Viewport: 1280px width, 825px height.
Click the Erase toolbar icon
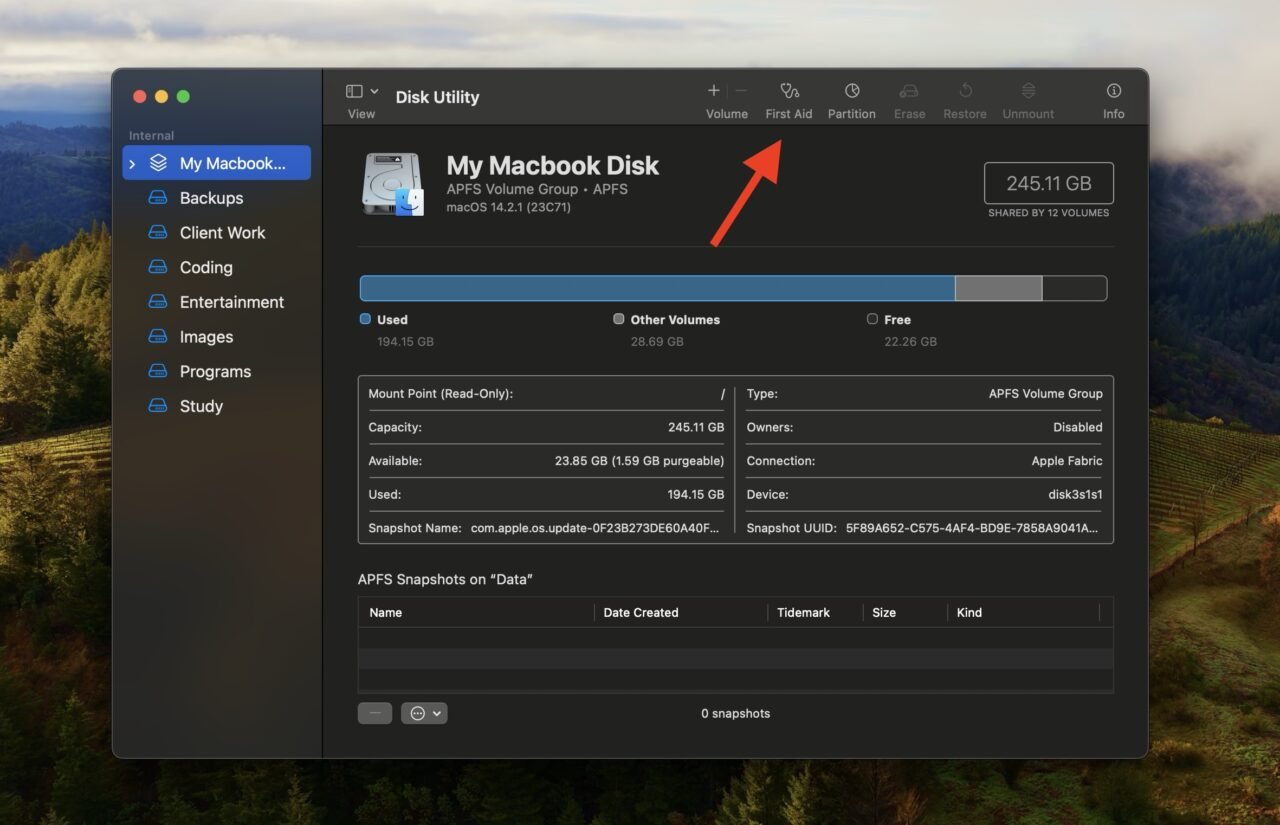908,92
